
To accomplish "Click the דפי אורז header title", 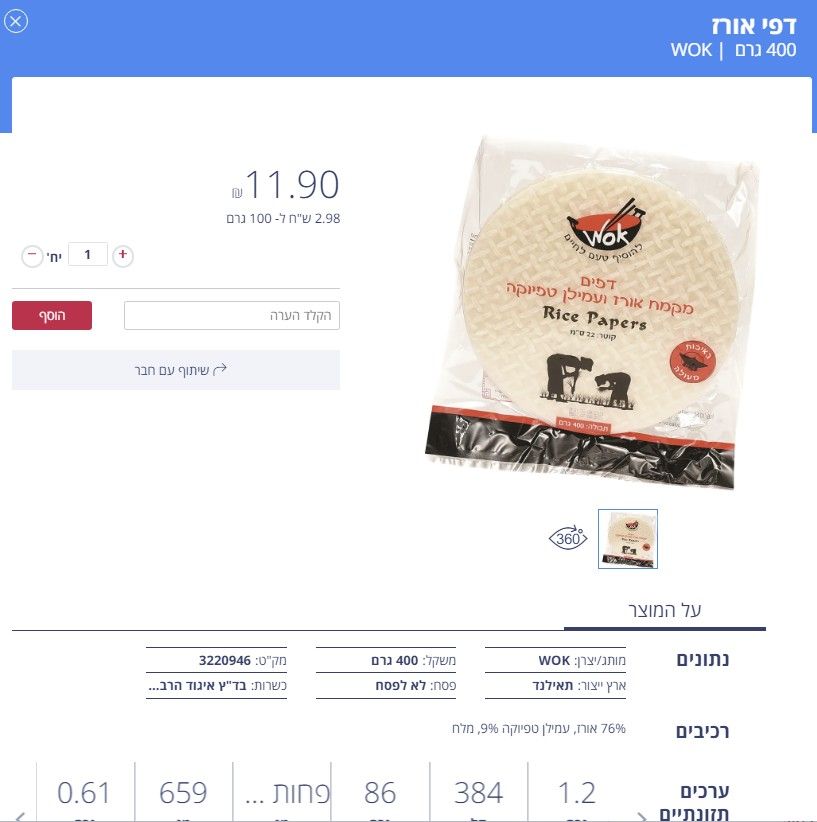I will click(754, 26).
